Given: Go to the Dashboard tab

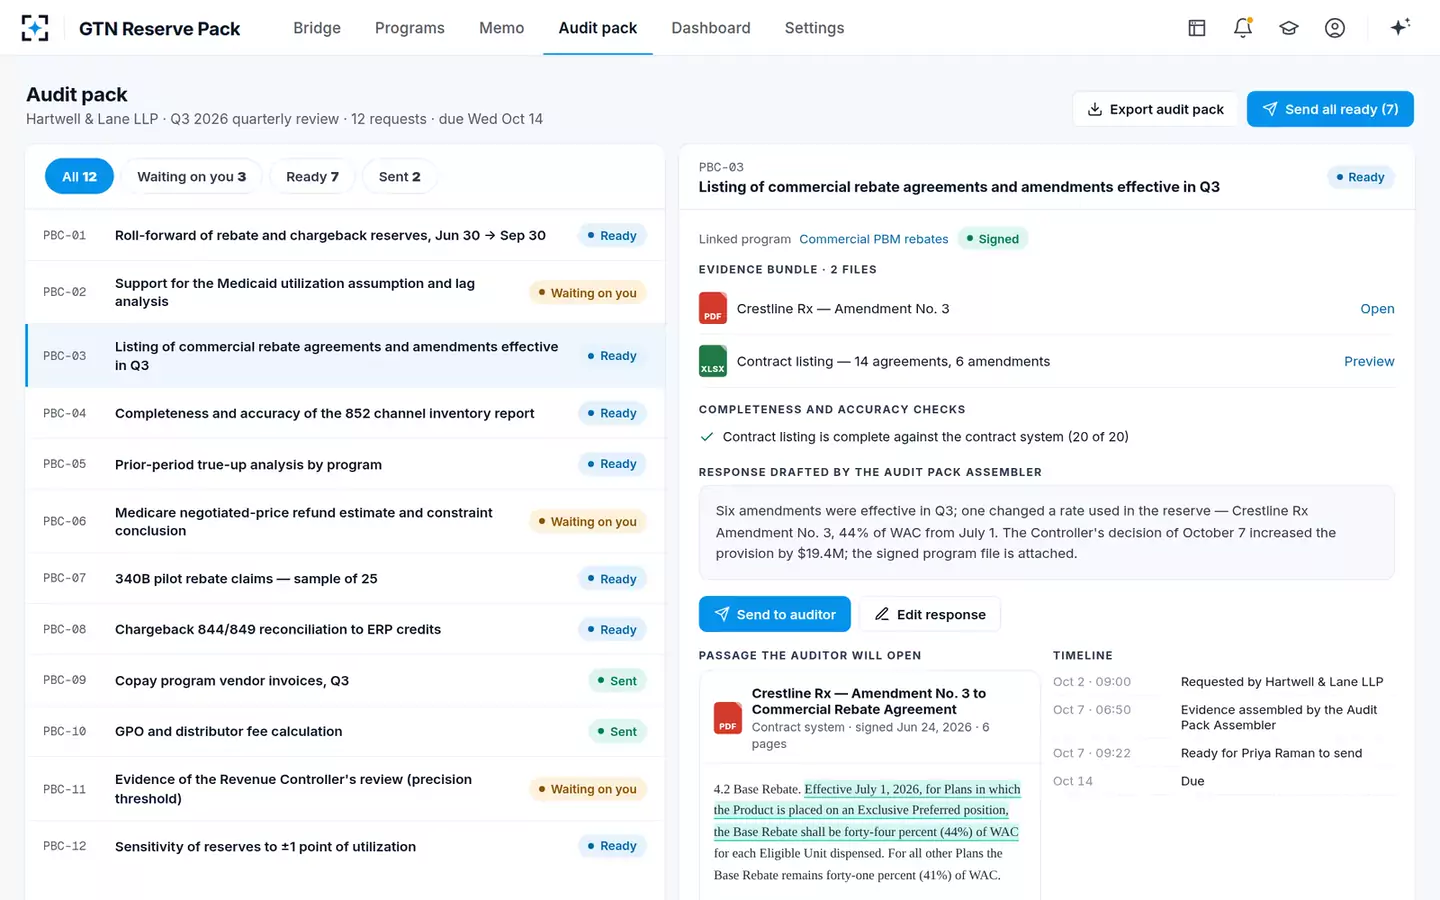Looking at the screenshot, I should [x=711, y=28].
